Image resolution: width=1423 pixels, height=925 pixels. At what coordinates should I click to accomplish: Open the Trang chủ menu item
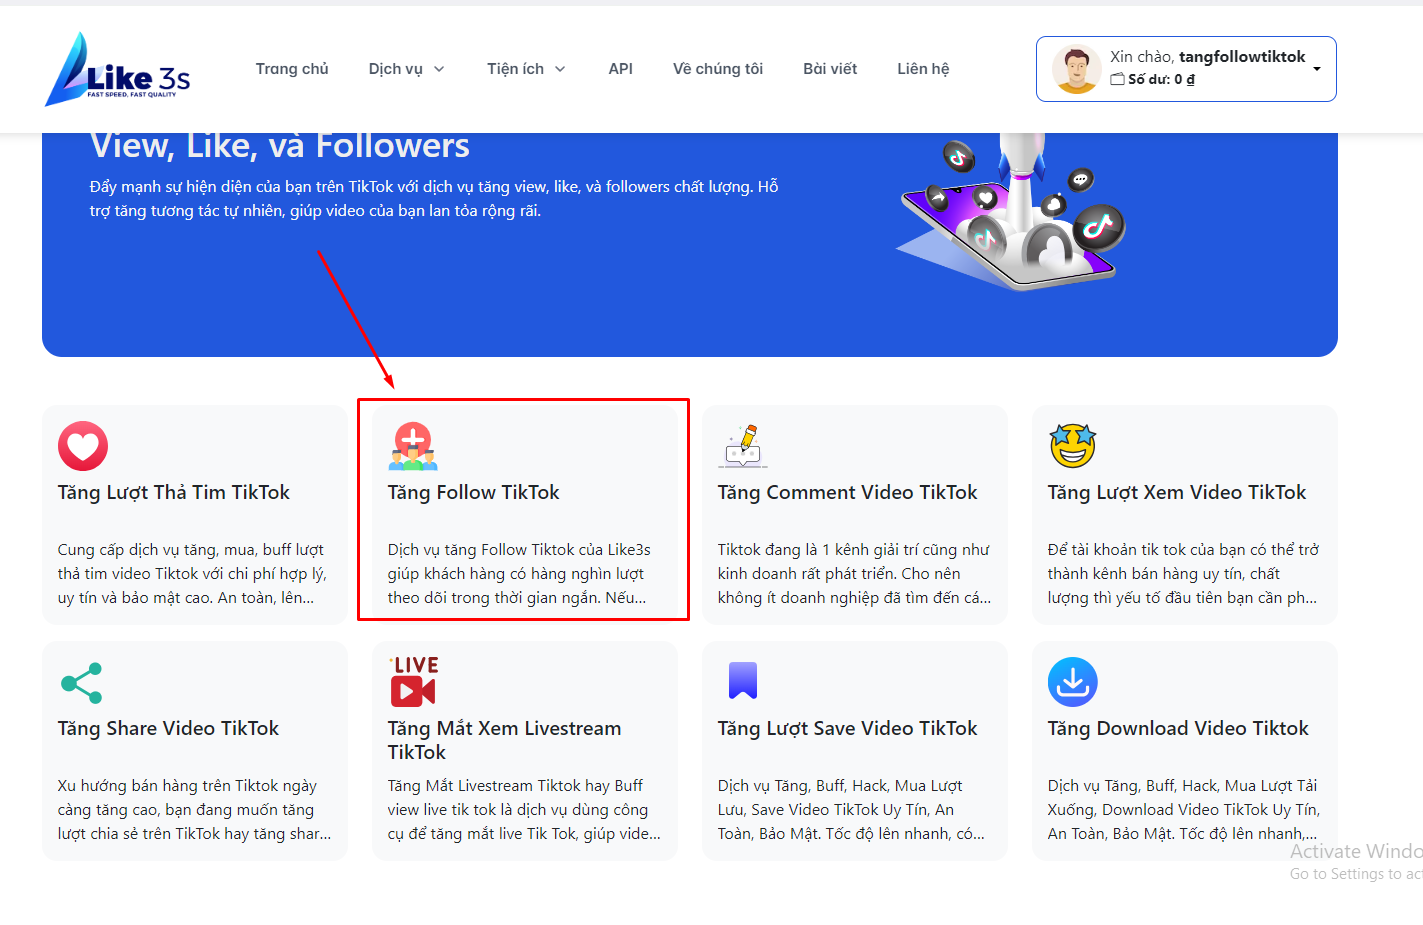tap(292, 69)
